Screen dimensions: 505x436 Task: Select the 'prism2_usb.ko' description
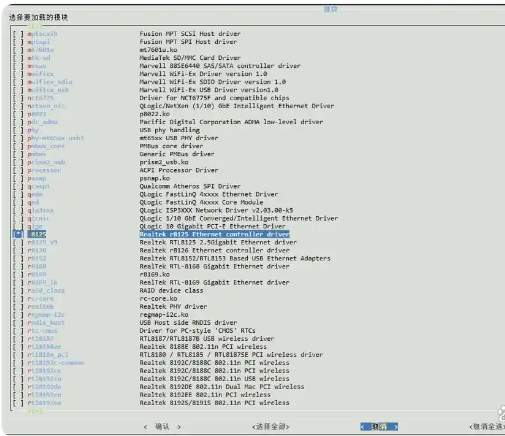coord(164,162)
